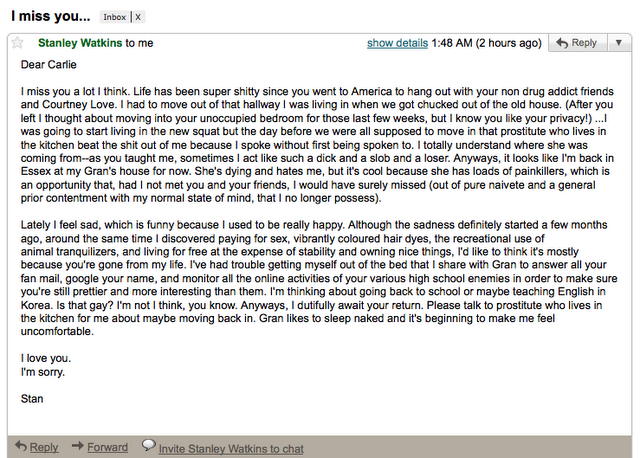Viewport: 640px width, 458px height.
Task: Select the Inbox label tag
Action: 115,18
